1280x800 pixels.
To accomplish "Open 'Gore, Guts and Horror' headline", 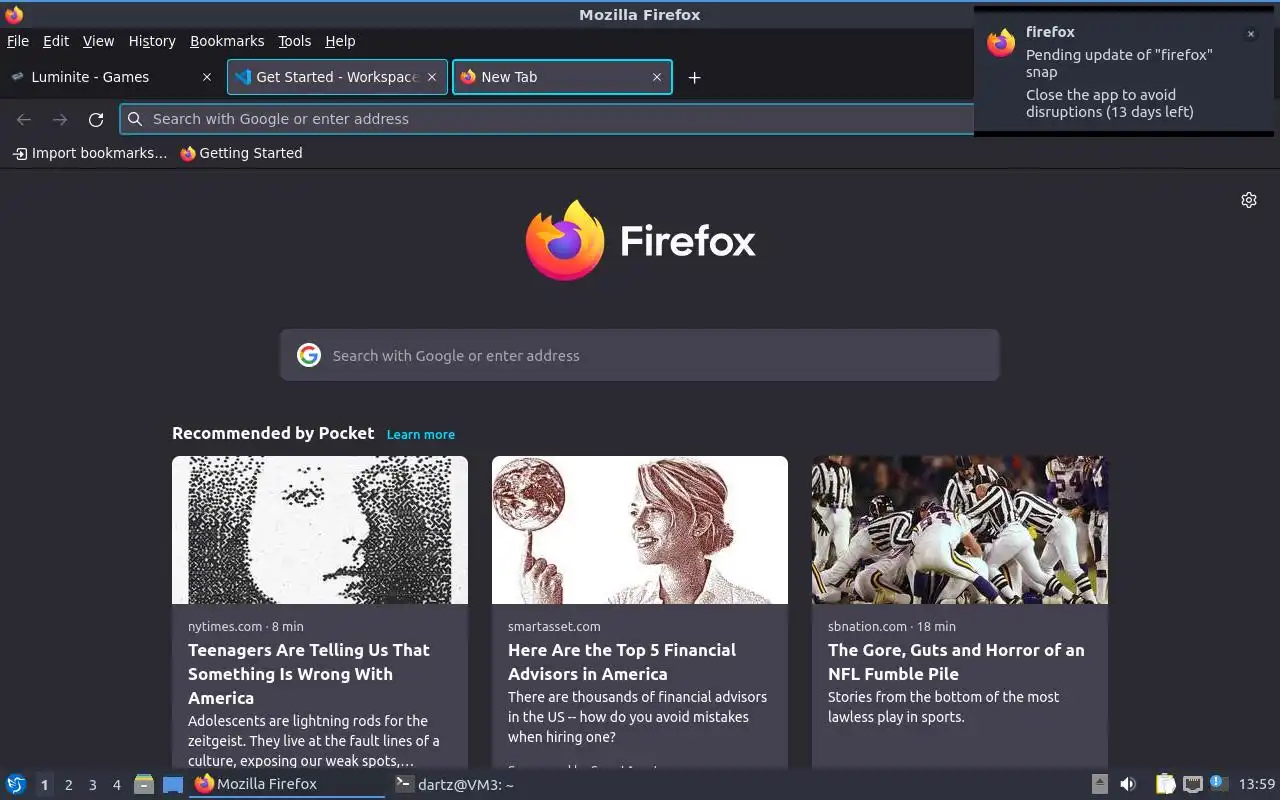I will click(956, 662).
